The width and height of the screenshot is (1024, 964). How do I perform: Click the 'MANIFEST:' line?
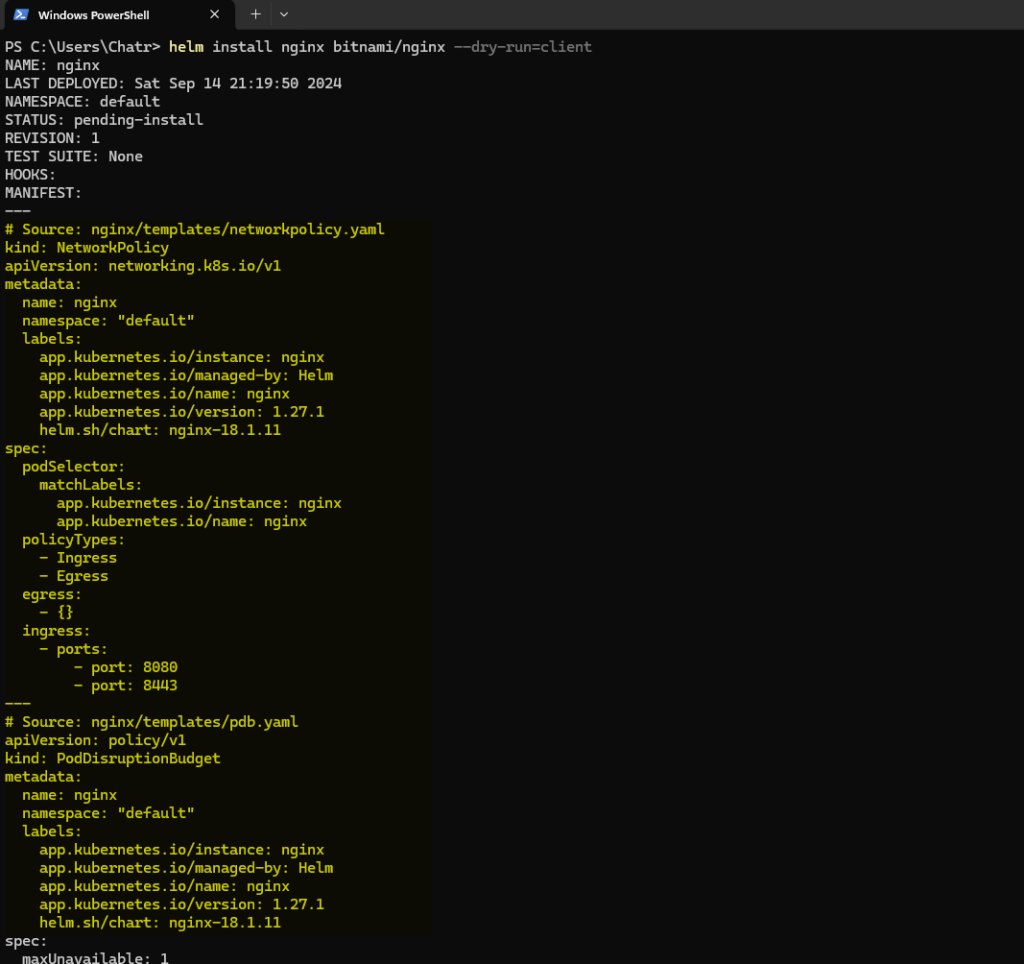point(43,193)
